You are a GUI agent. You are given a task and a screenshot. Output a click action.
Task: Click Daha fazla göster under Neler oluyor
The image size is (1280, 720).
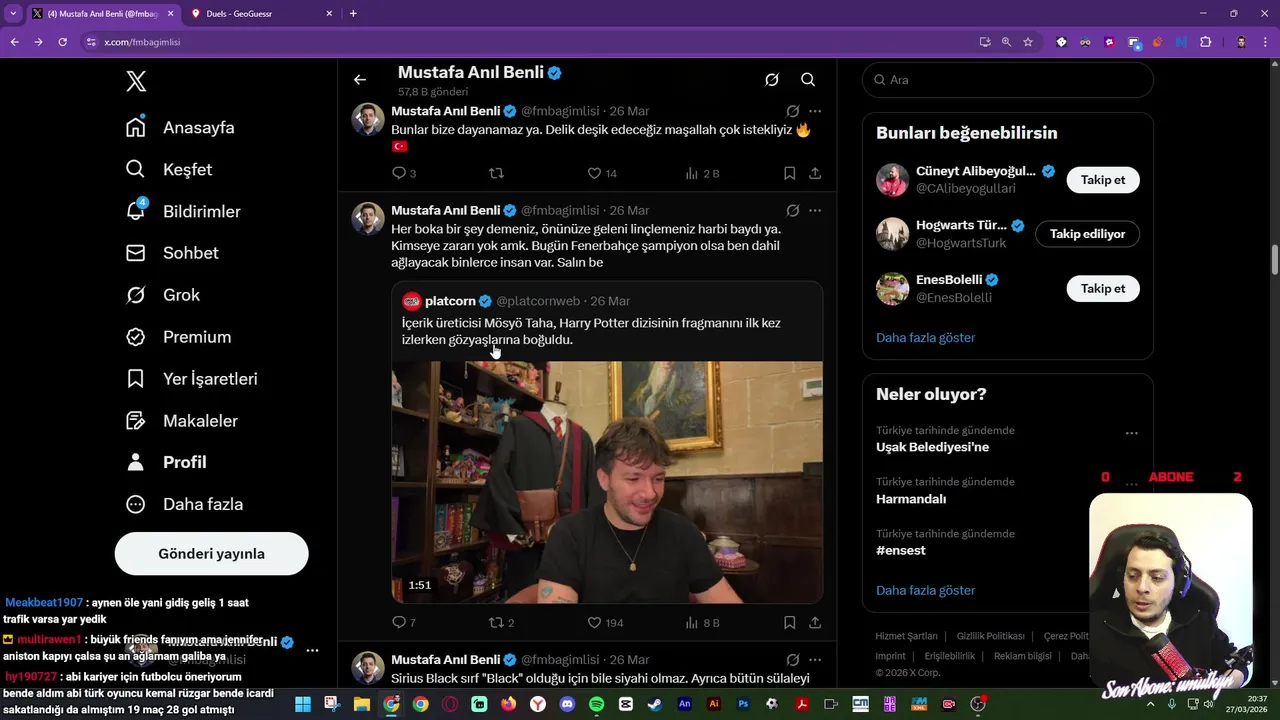[x=925, y=590]
